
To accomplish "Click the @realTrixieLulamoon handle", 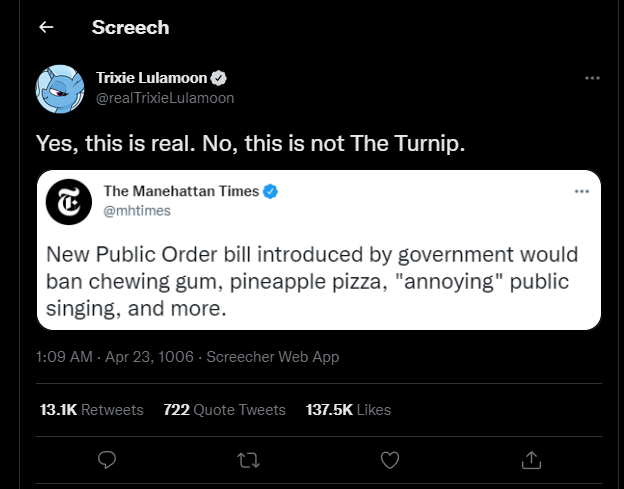I will (164, 98).
